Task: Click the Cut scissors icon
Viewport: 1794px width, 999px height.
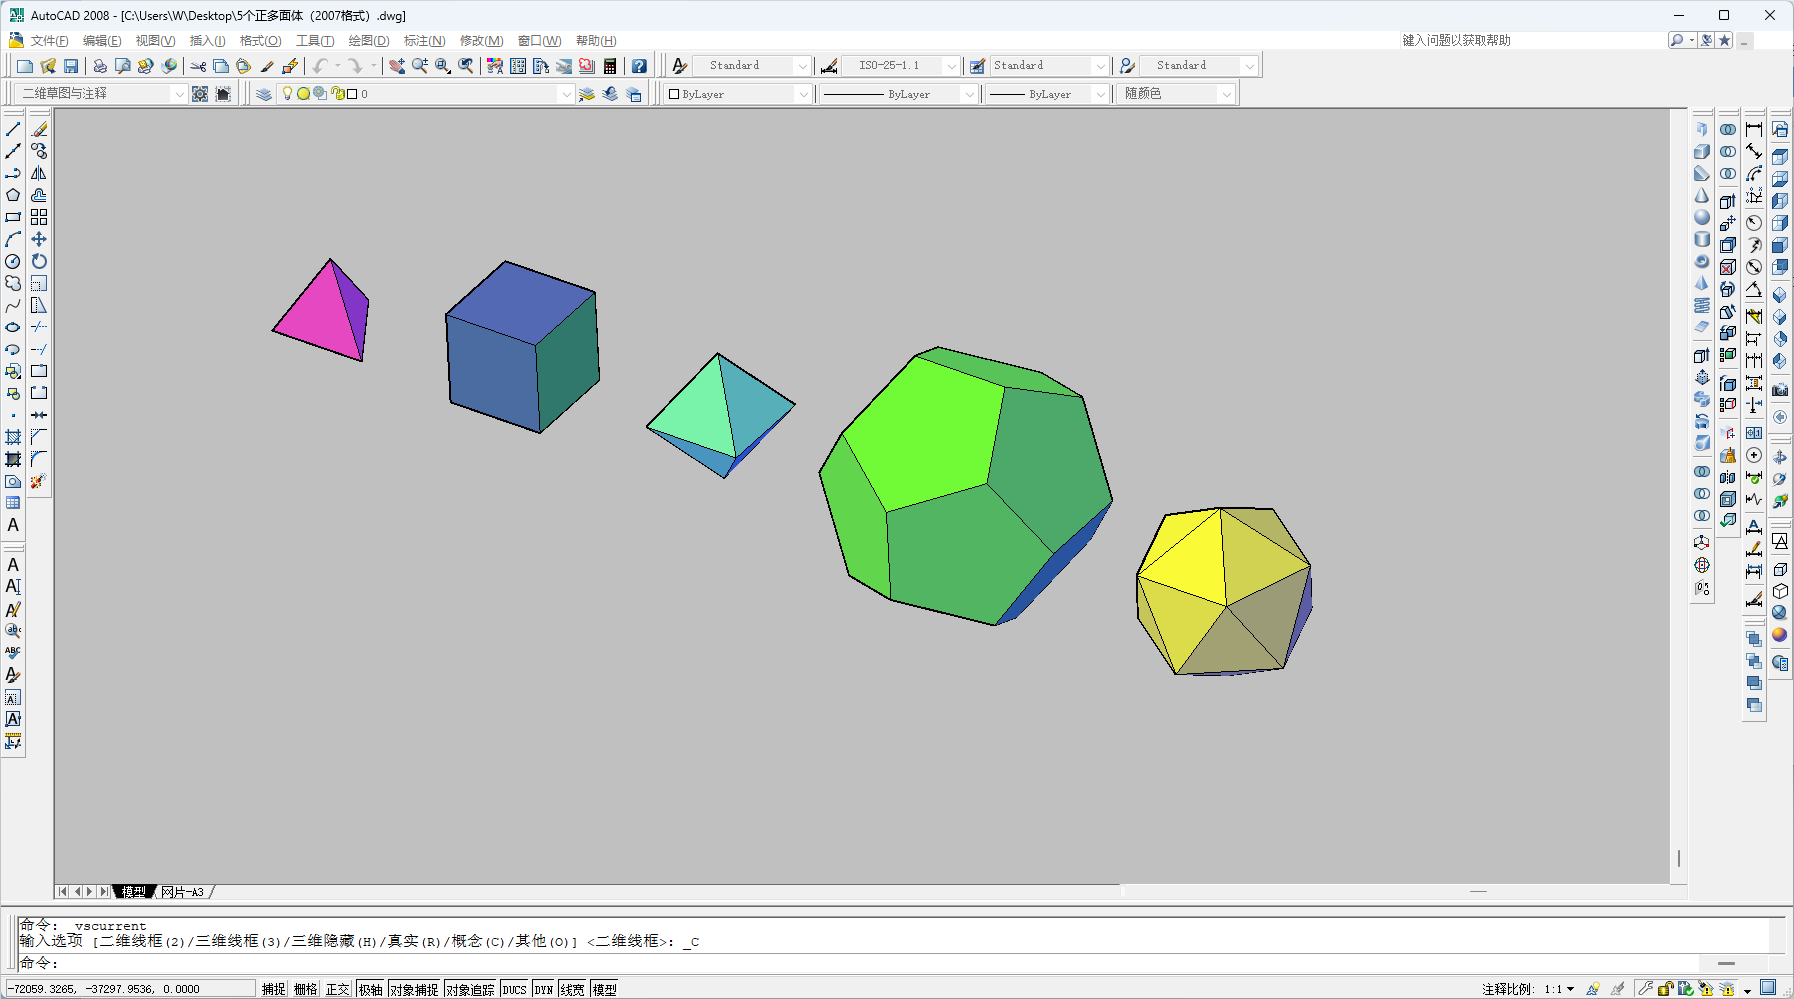Action: (198, 66)
